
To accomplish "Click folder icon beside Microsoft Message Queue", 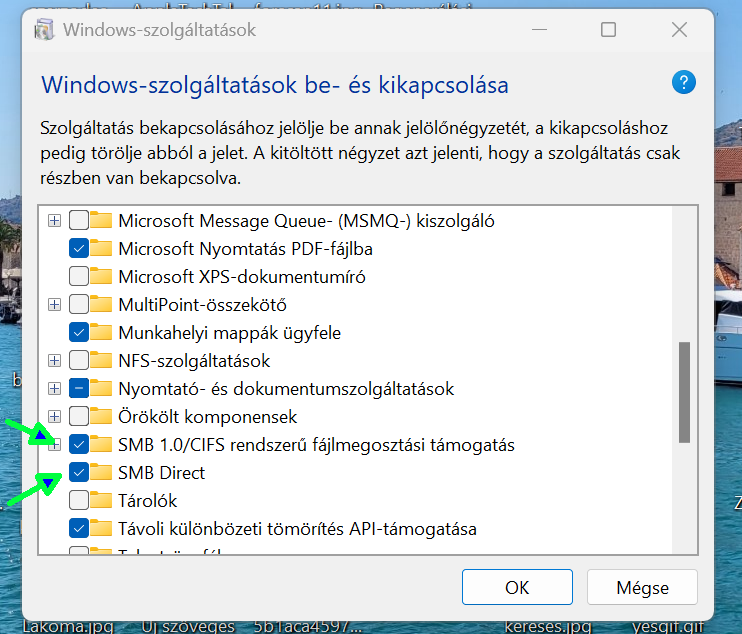I will (x=101, y=220).
